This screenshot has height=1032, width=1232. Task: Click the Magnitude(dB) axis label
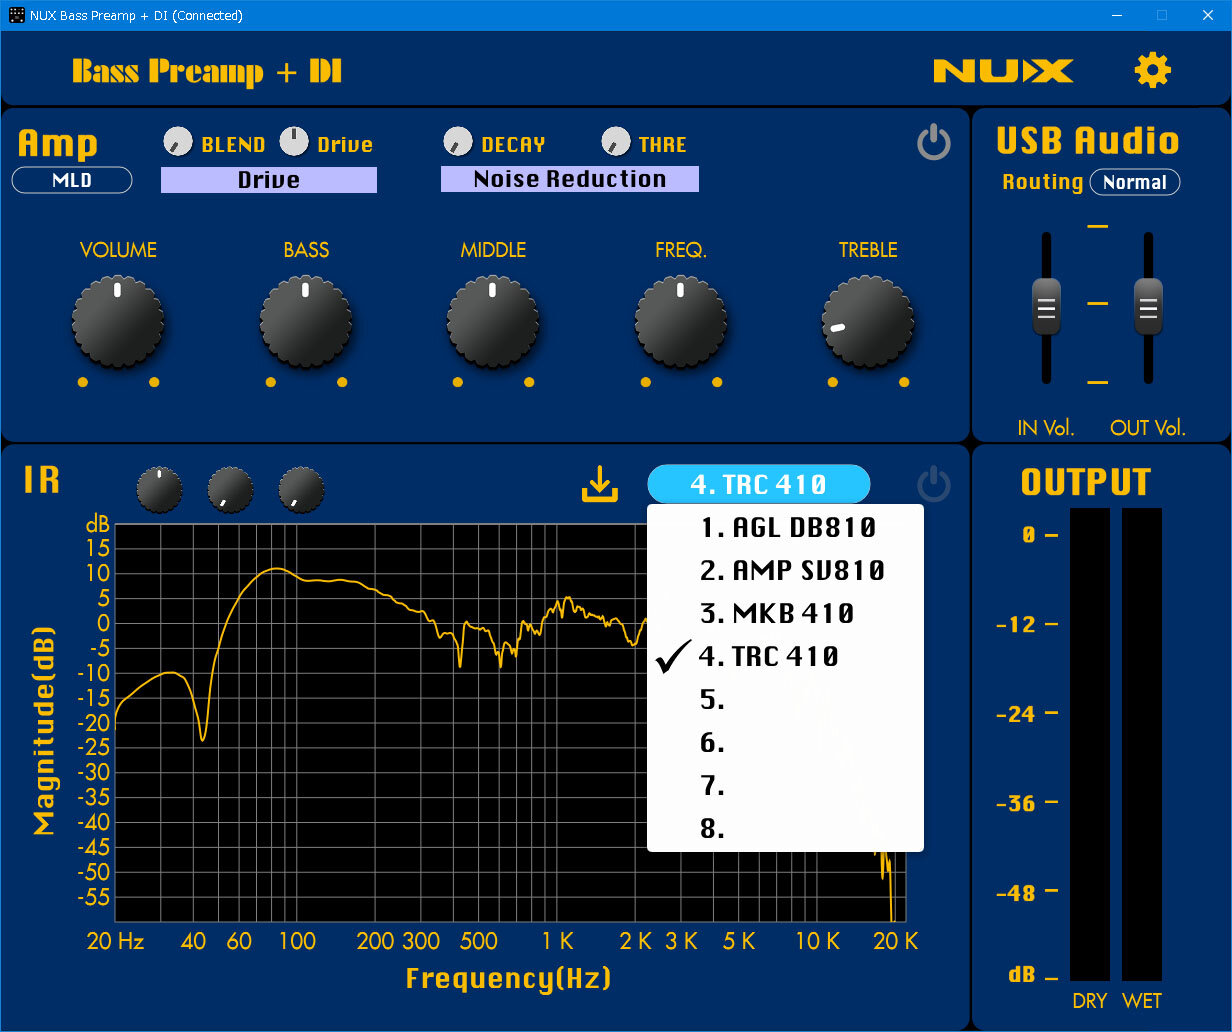coord(44,730)
